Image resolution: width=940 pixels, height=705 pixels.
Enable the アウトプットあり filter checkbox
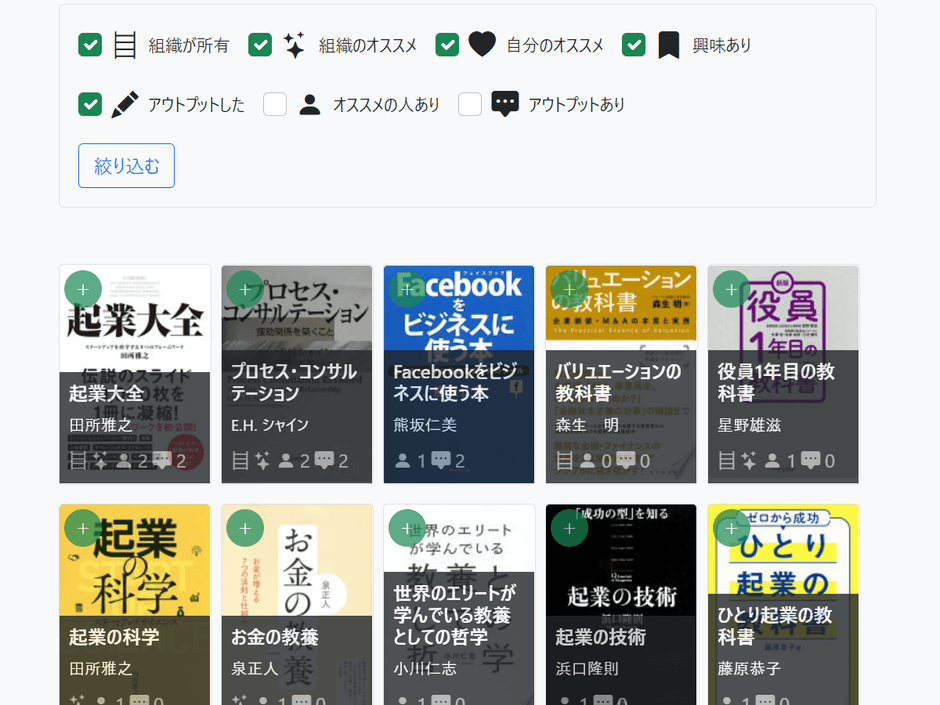click(470, 103)
